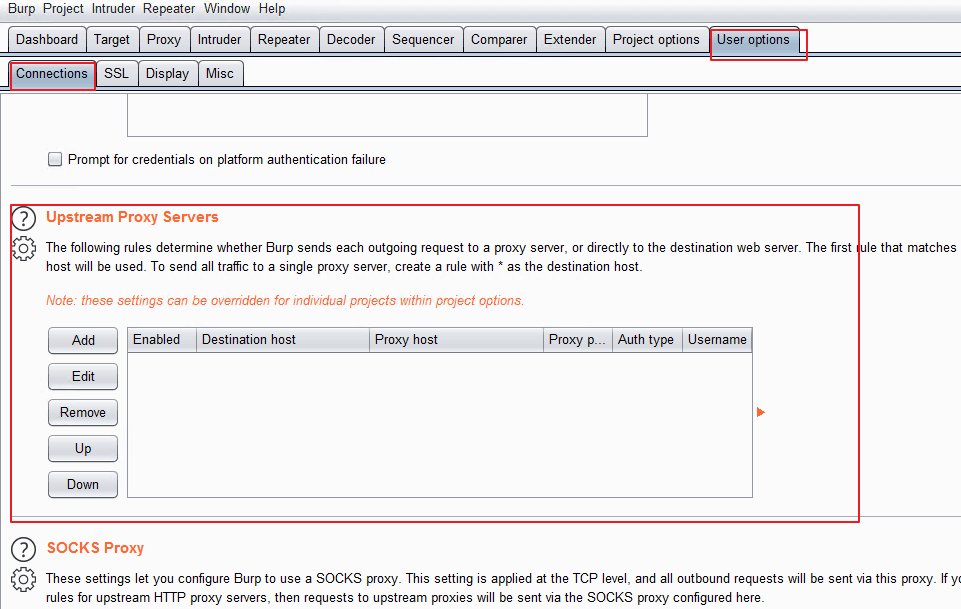961x609 pixels.
Task: Move proxy rule Up
Action: point(83,448)
